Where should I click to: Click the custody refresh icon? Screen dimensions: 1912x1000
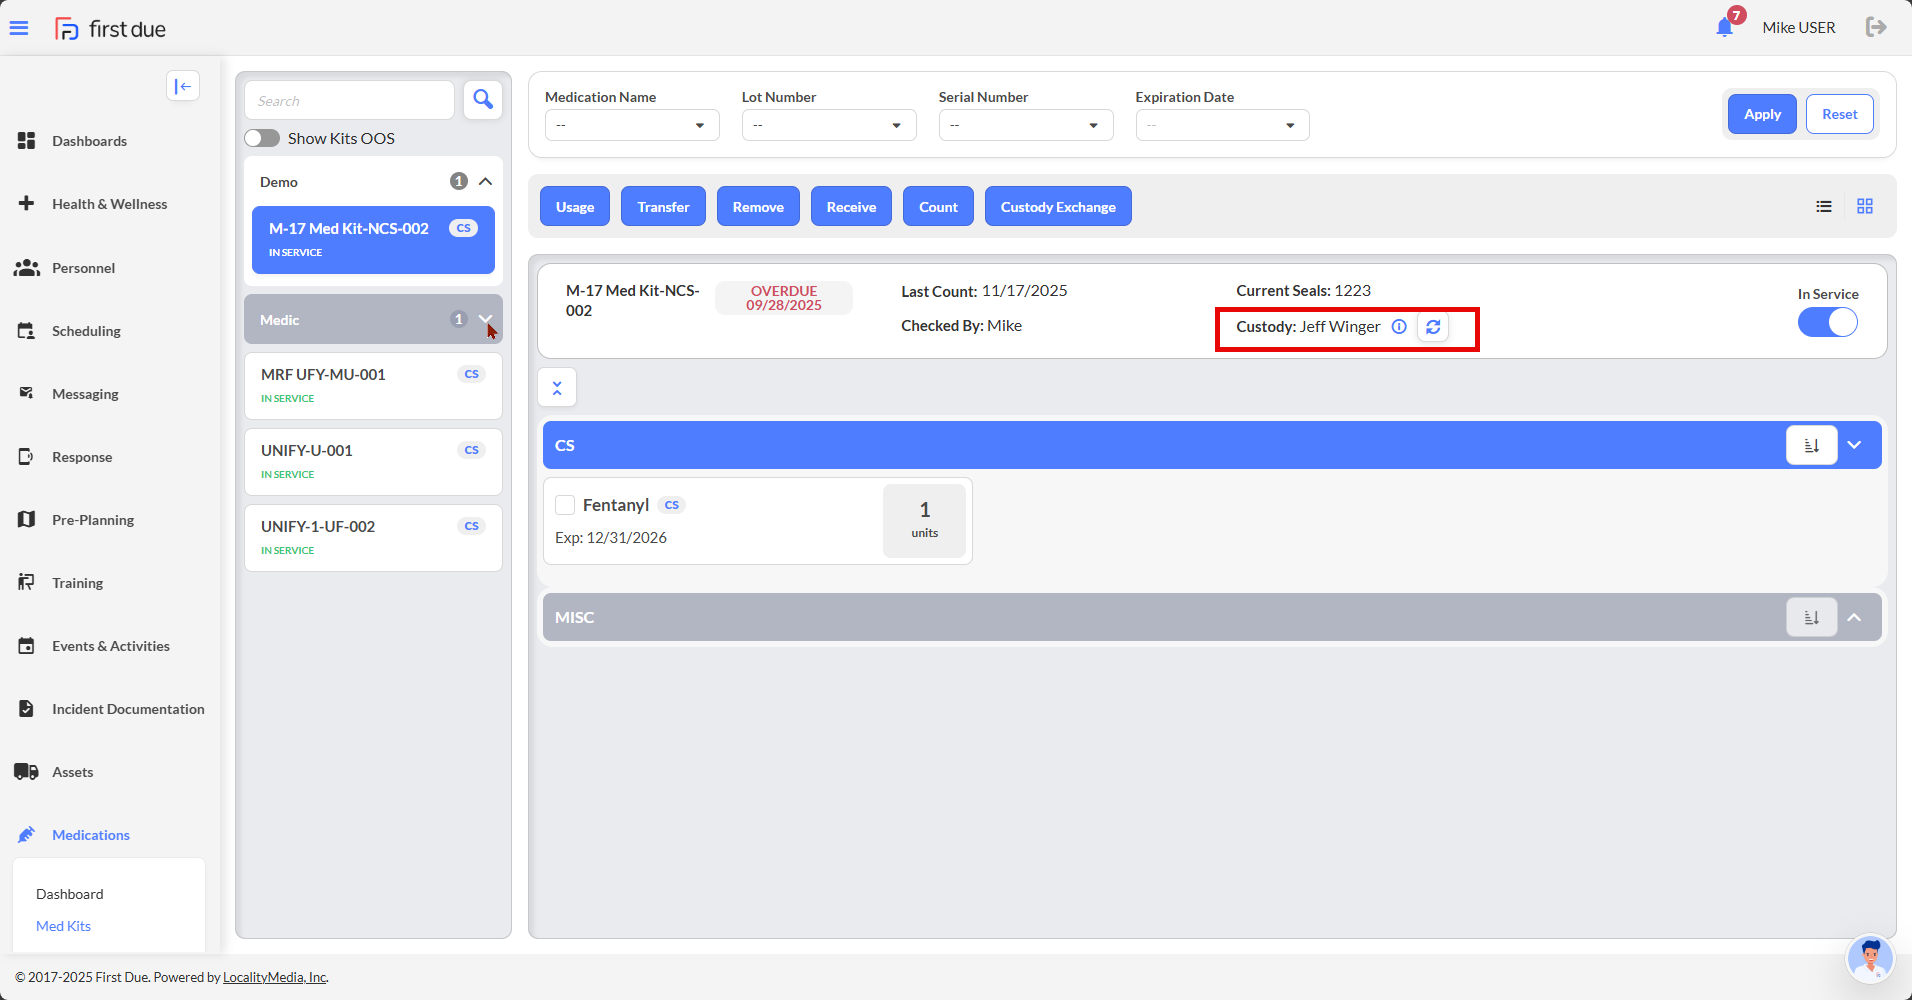point(1433,327)
